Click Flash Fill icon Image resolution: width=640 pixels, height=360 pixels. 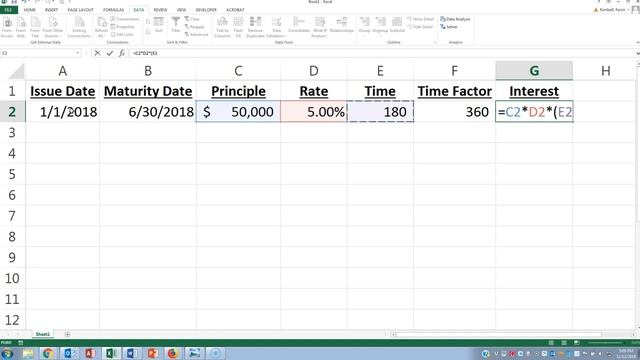[x=238, y=27]
